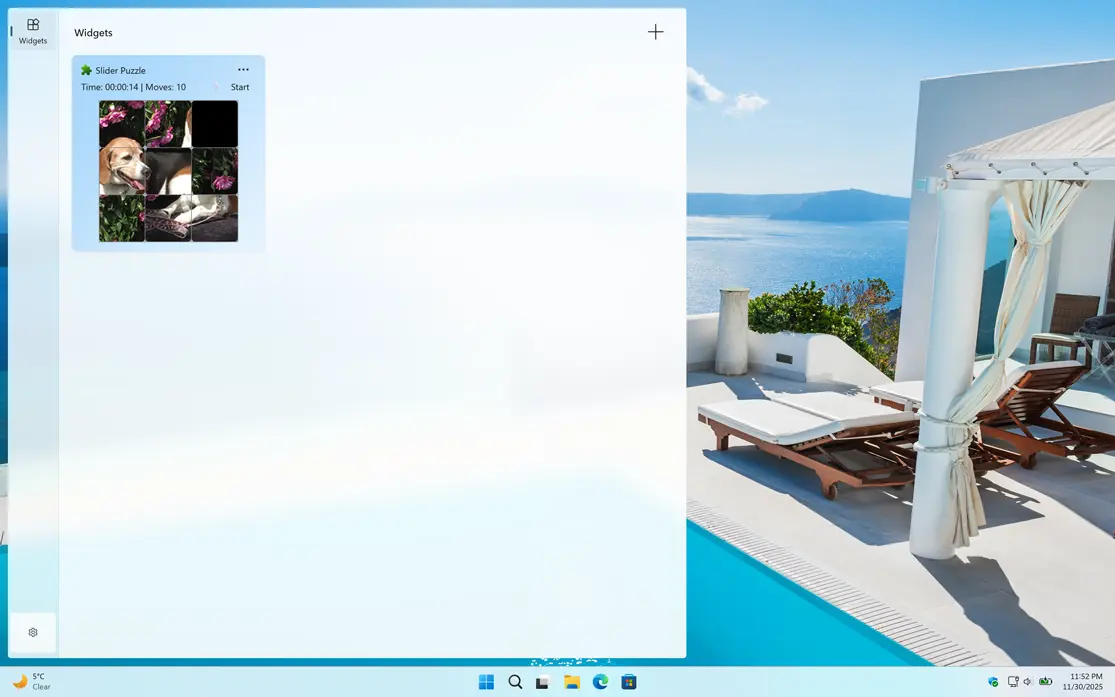Open the widget board settings gear
Image resolution: width=1115 pixels, height=697 pixels.
pyautogui.click(x=32, y=632)
